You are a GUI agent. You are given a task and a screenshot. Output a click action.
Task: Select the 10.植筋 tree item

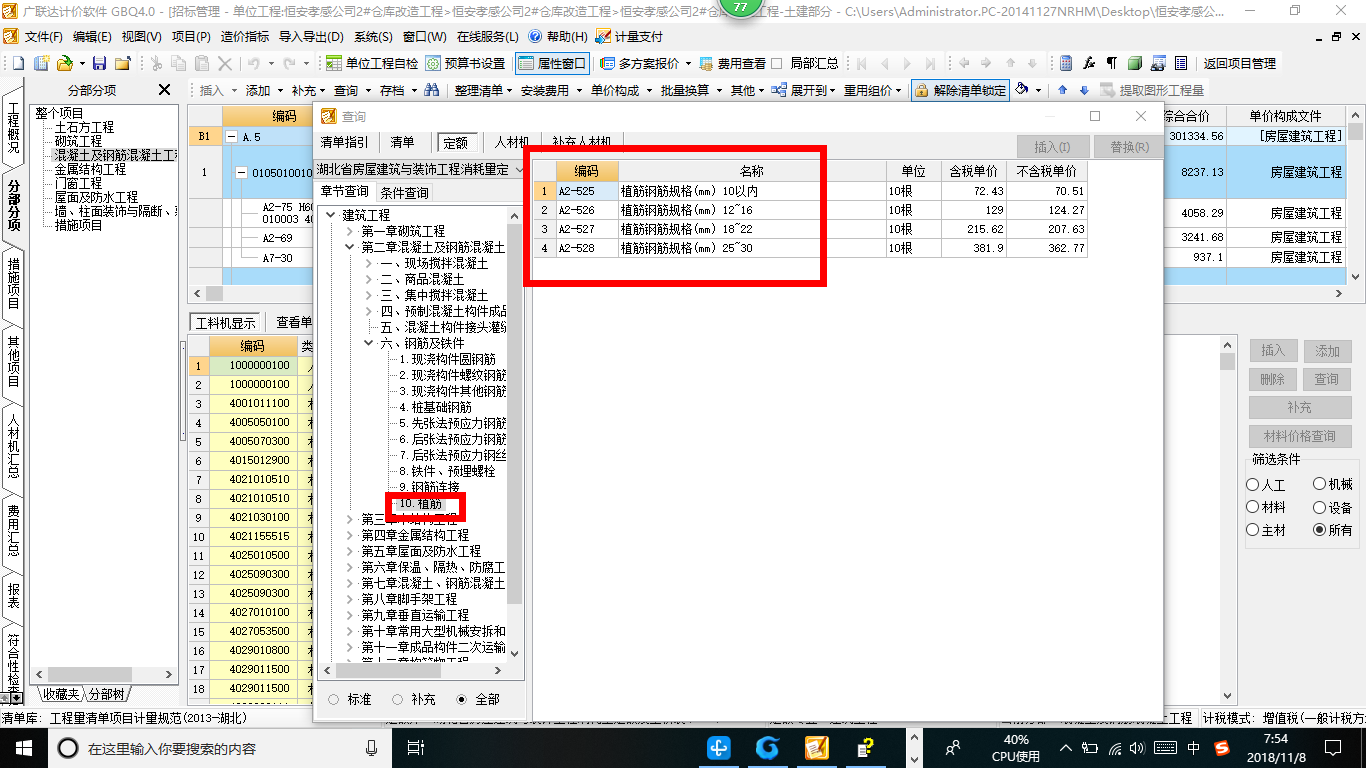(420, 504)
